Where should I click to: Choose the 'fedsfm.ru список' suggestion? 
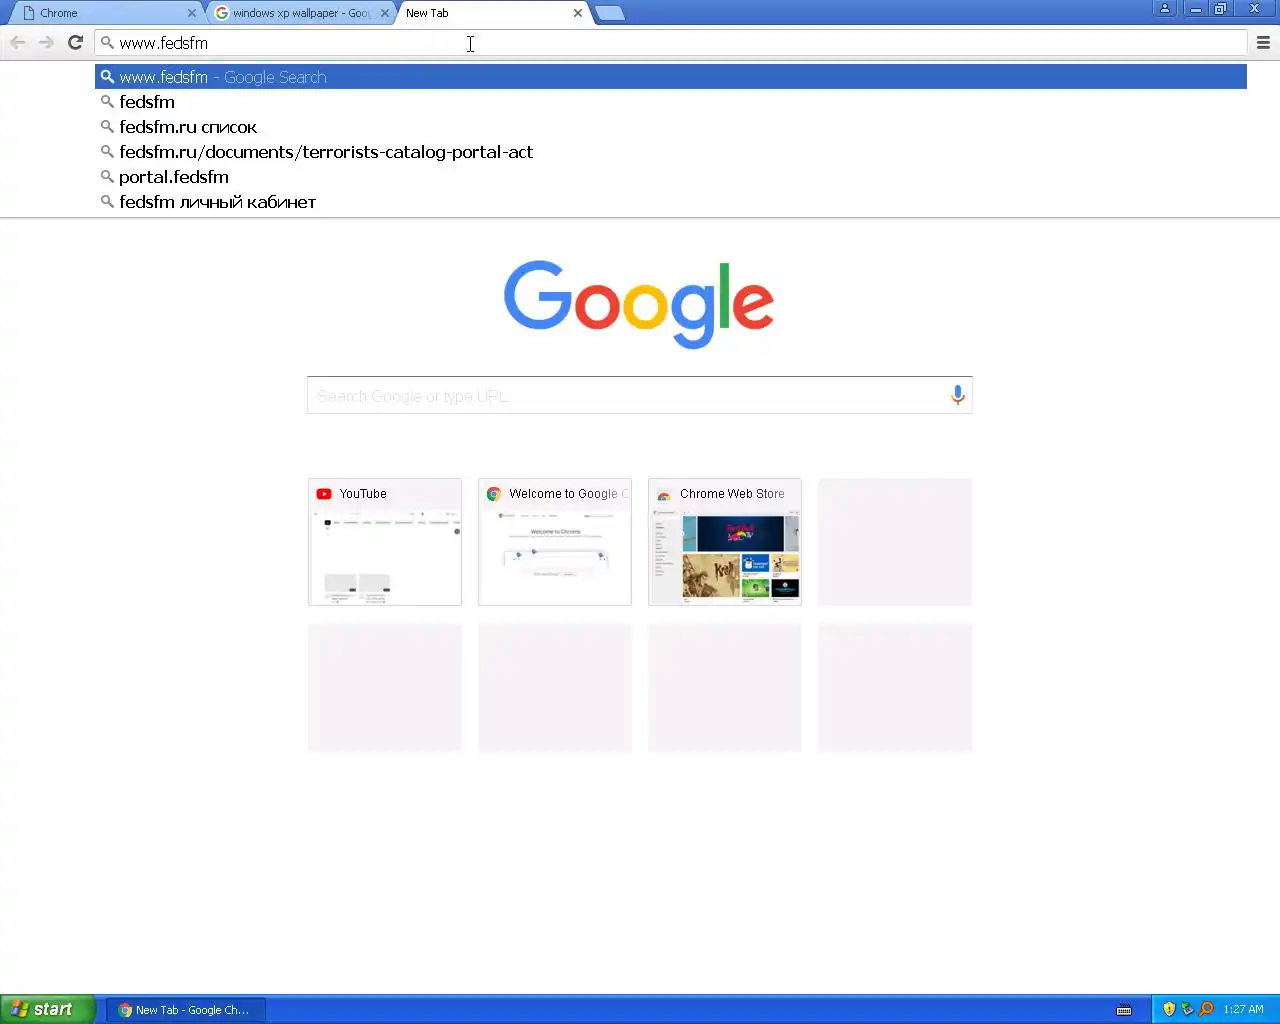pyautogui.click(x=670, y=127)
